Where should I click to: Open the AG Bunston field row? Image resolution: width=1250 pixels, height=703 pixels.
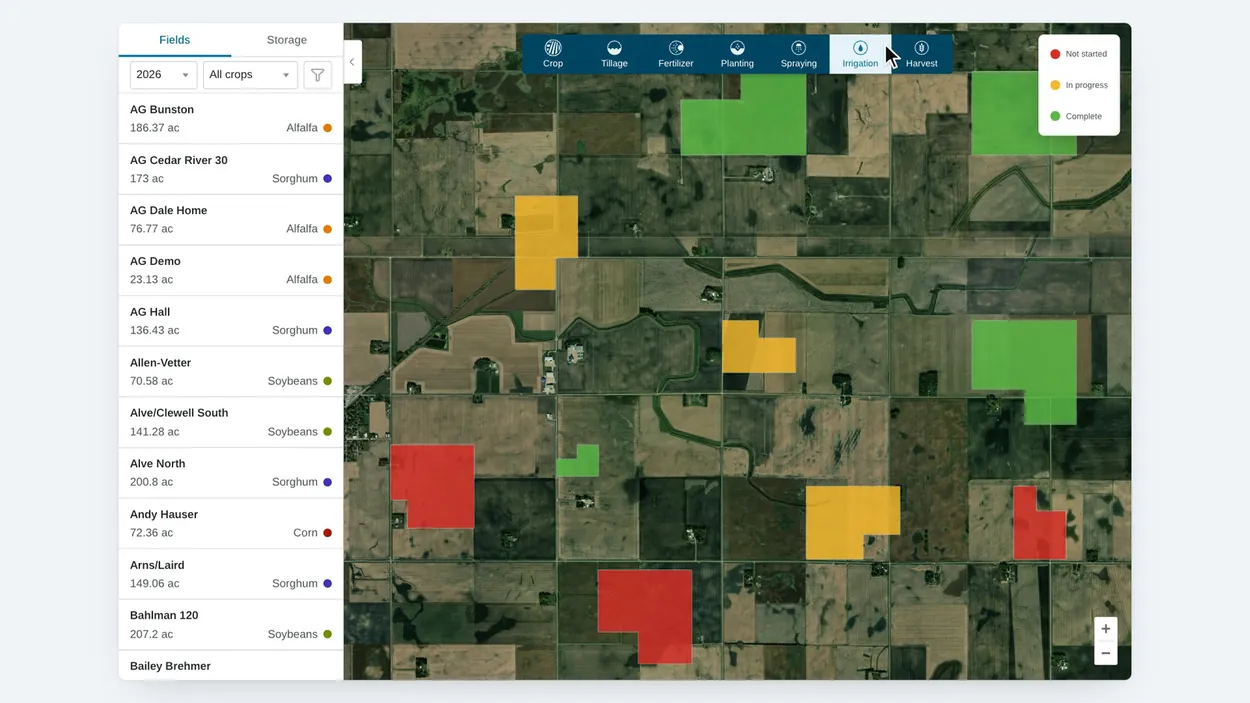coord(231,119)
